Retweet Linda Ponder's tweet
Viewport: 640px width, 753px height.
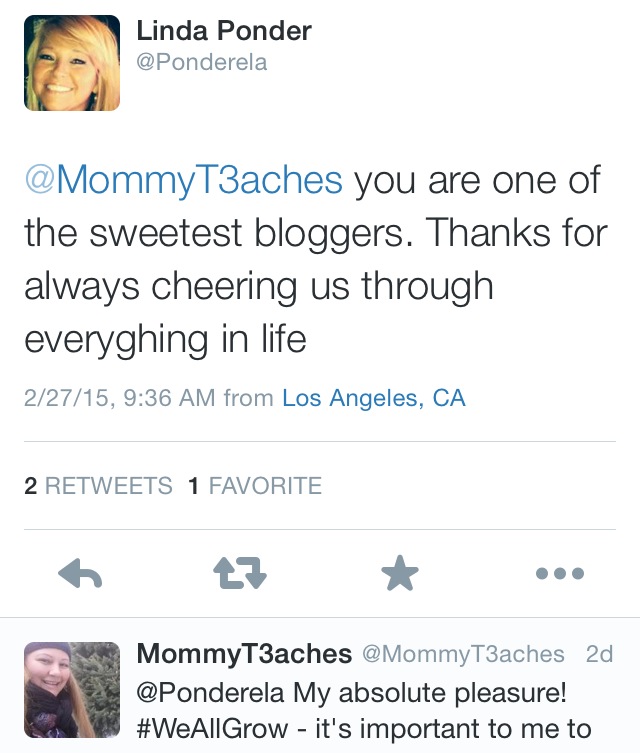tap(240, 573)
